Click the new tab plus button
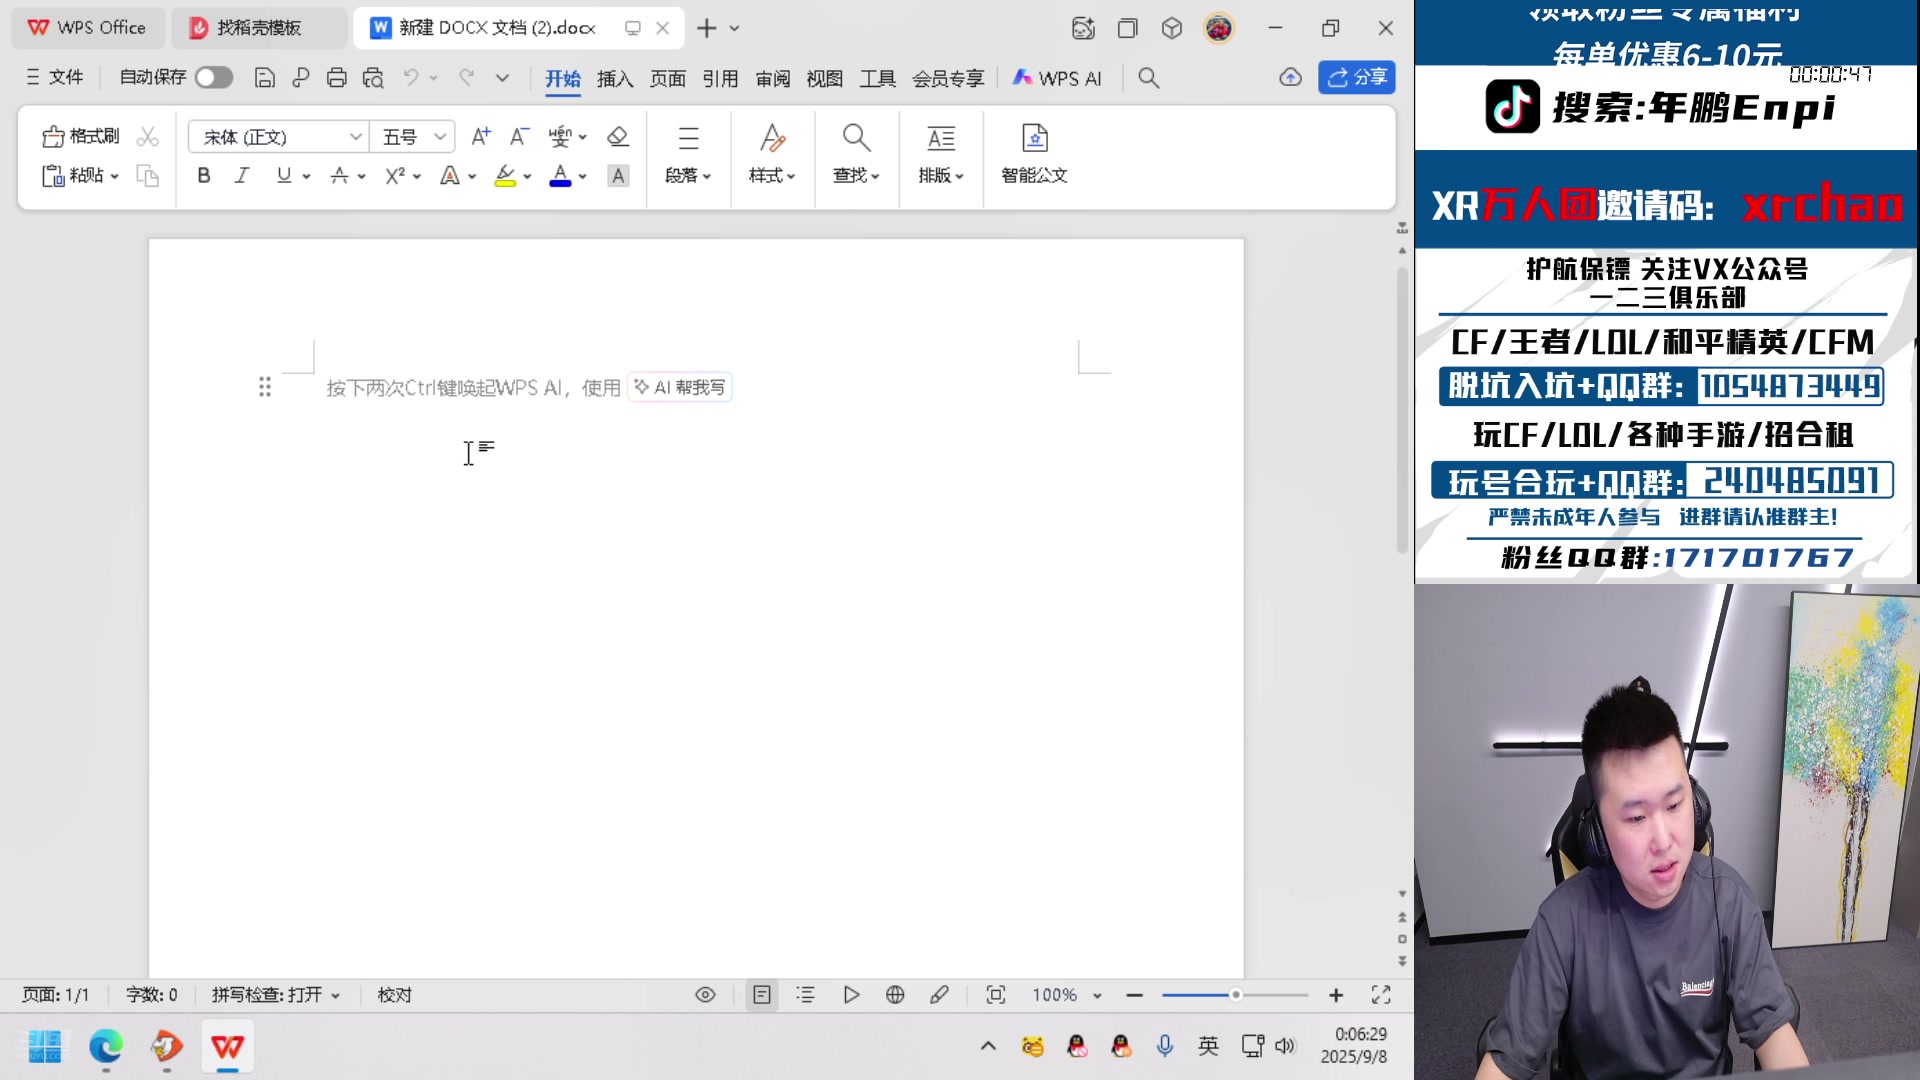 (707, 28)
